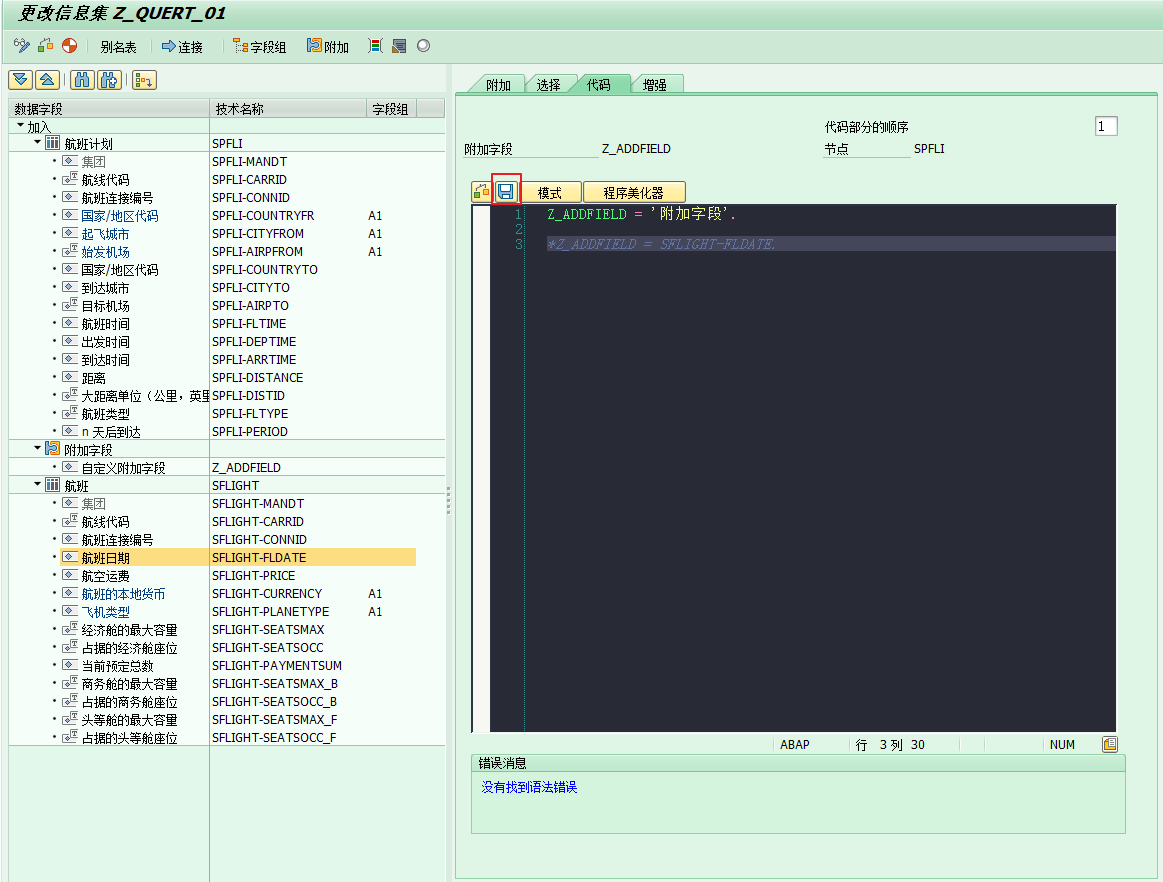
Task: Collapse the 航班计划 SPFLI node
Action: [37, 144]
